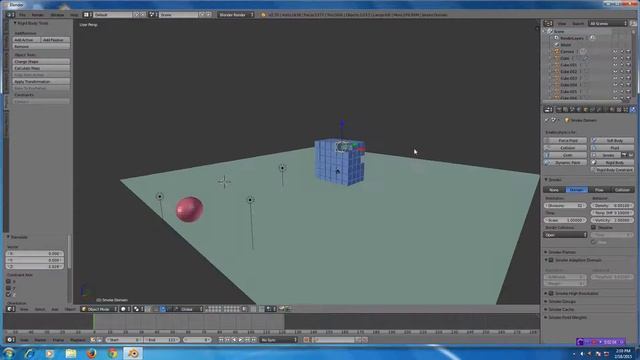Open the File Explorer folder on the taskbar
Screen dimensions: 640x360
[71, 353]
